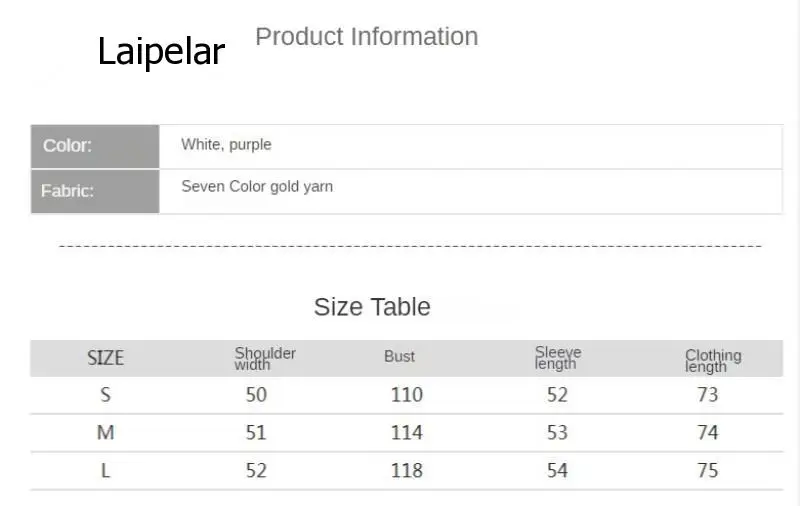This screenshot has height=506, width=800.
Task: Click the size M row label
Action: (x=105, y=433)
